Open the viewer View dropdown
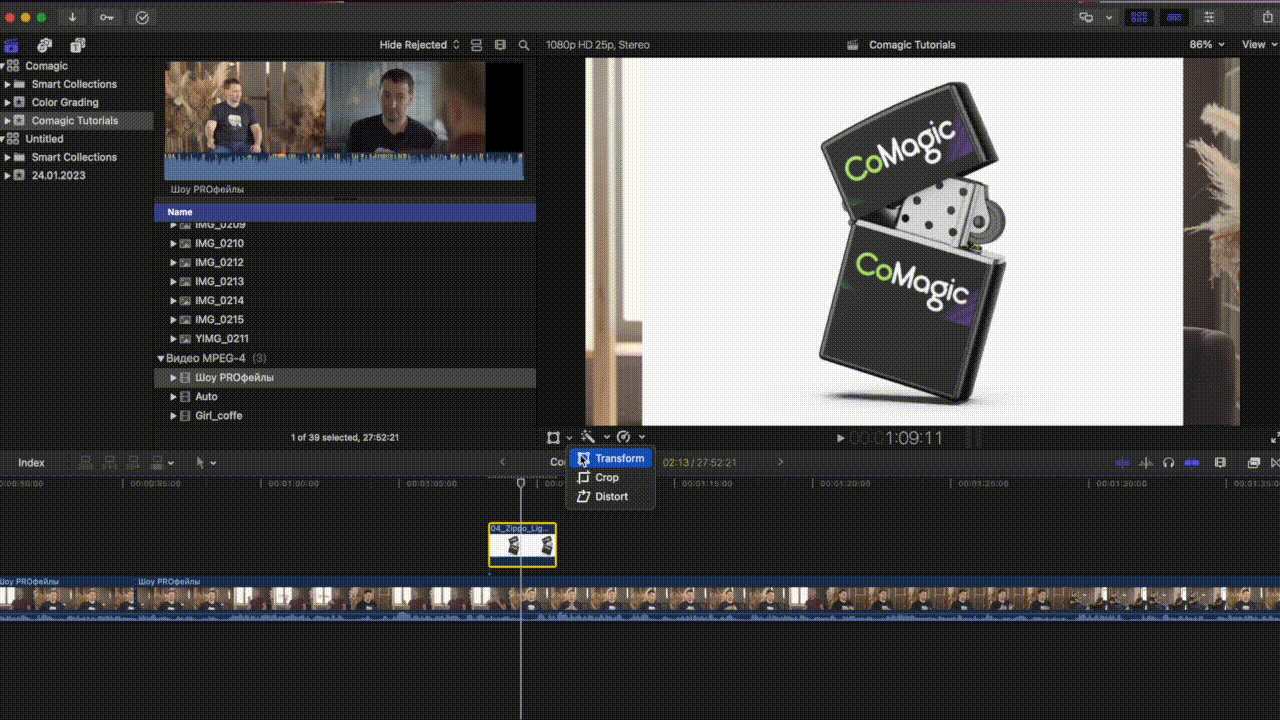Image resolution: width=1280 pixels, height=720 pixels. pos(1259,45)
